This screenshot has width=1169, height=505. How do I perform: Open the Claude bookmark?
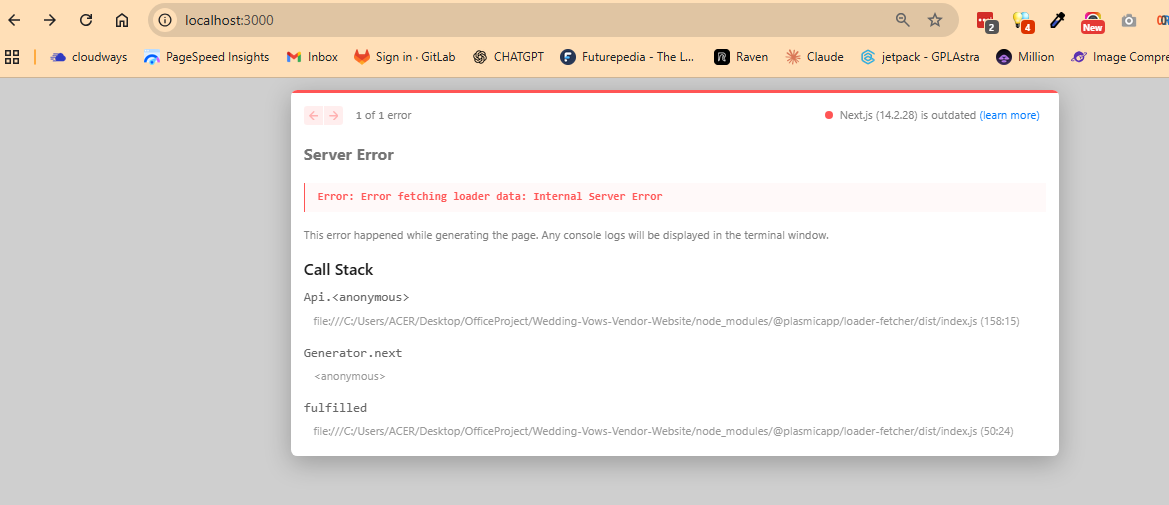click(x=814, y=57)
